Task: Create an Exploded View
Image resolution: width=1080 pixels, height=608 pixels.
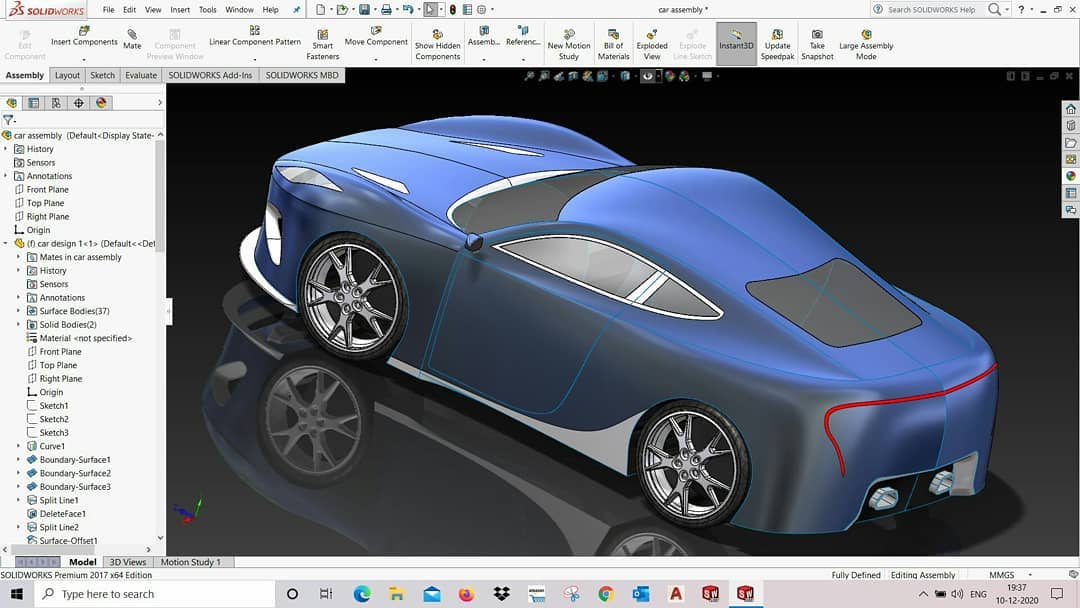Action: [x=652, y=45]
